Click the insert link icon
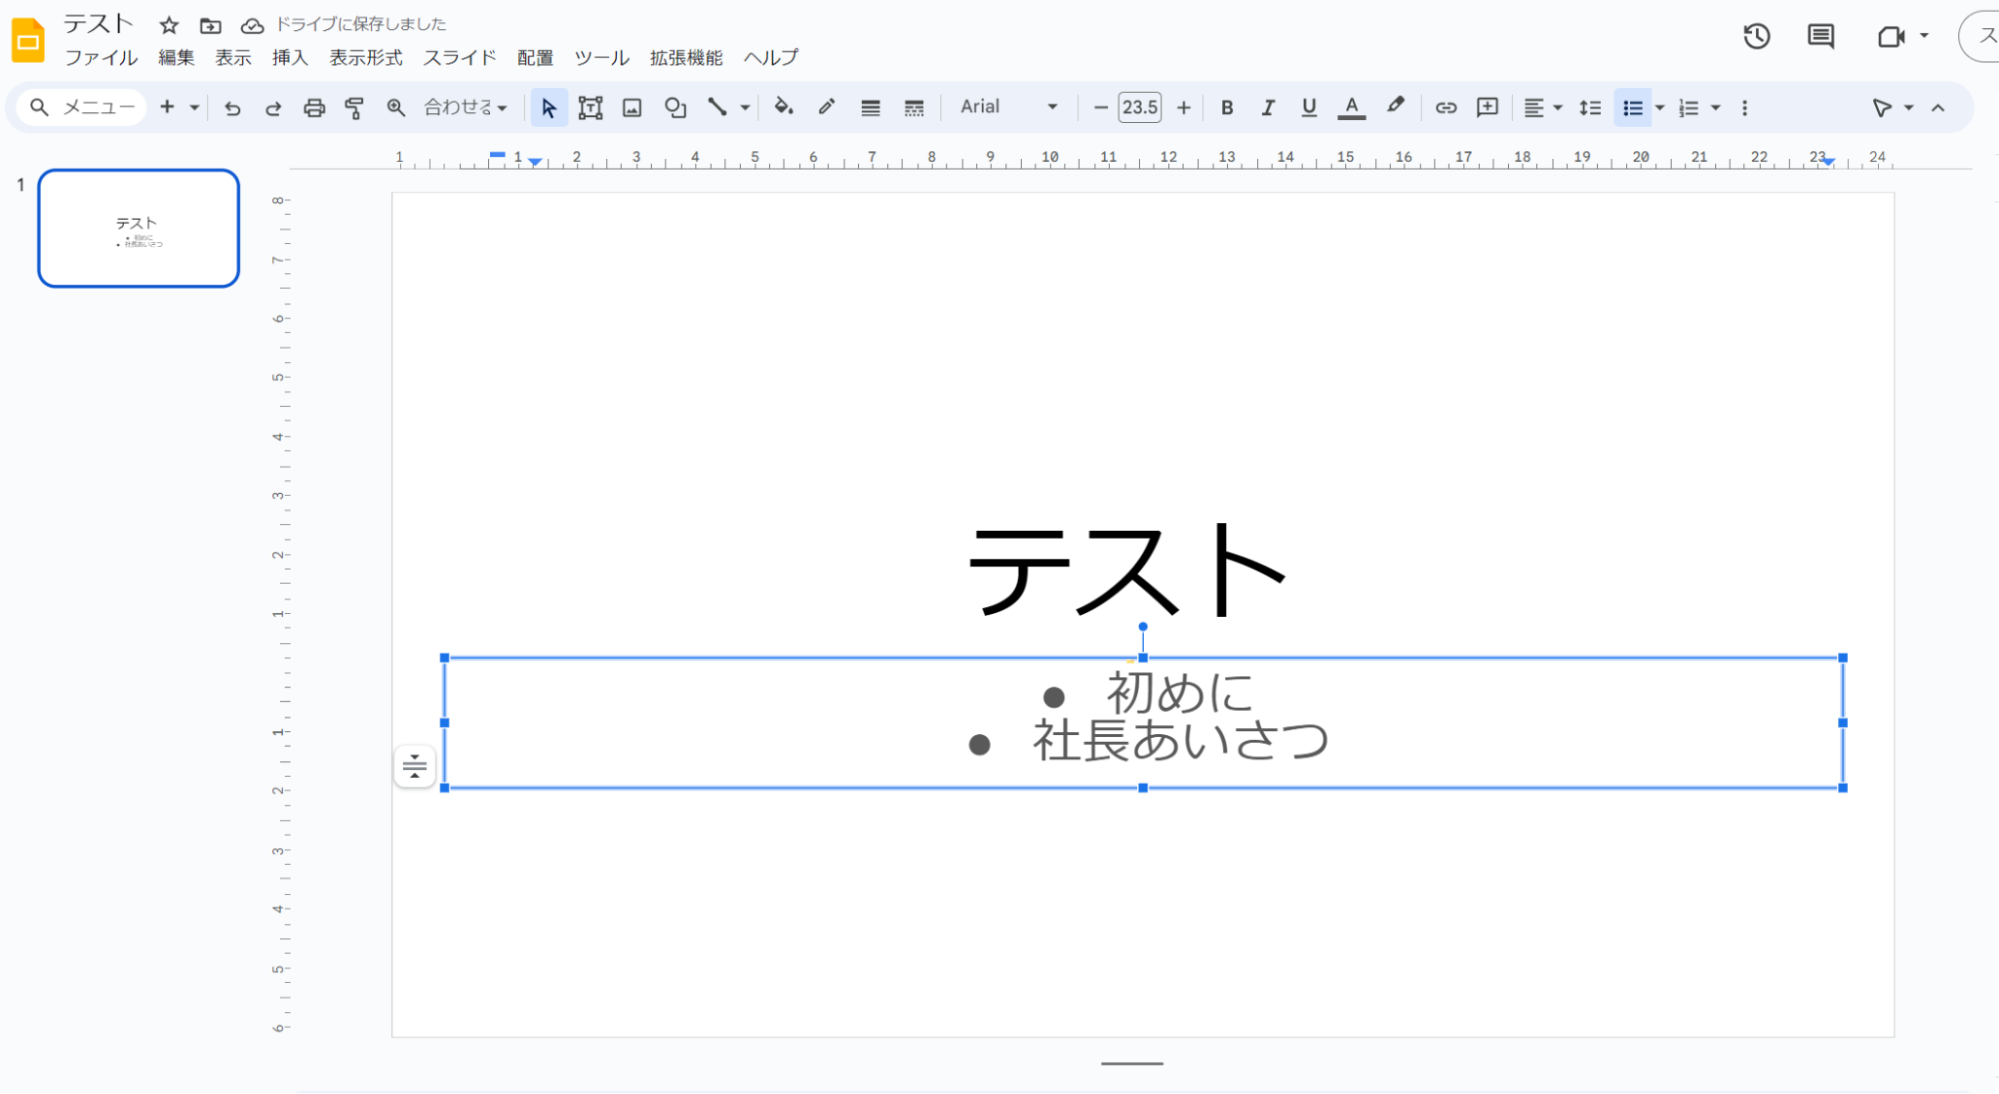This screenshot has width=1999, height=1094. point(1445,108)
